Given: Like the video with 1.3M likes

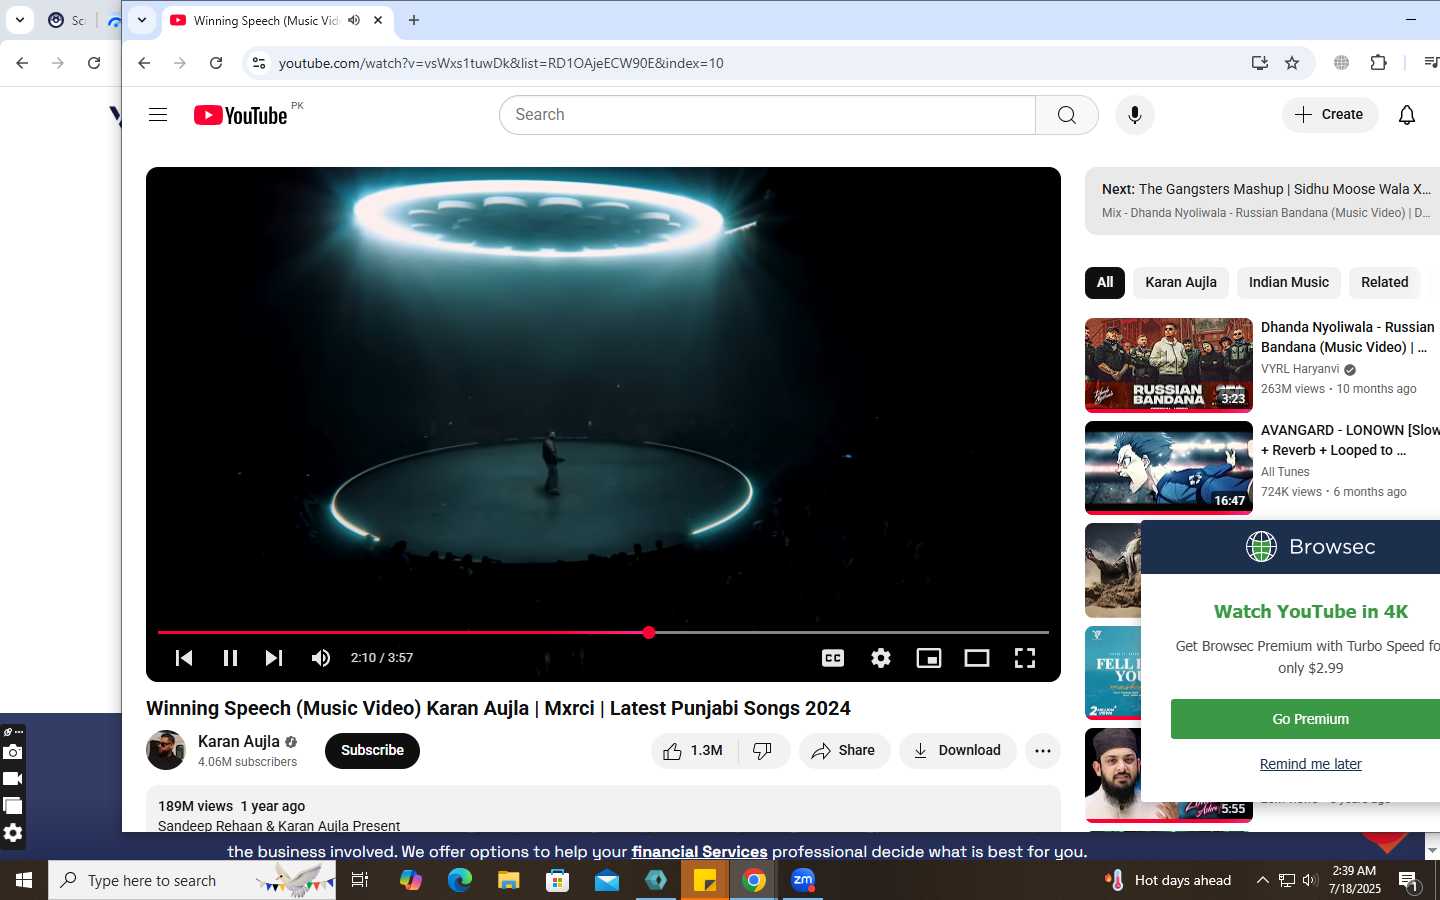Looking at the screenshot, I should click(x=694, y=751).
